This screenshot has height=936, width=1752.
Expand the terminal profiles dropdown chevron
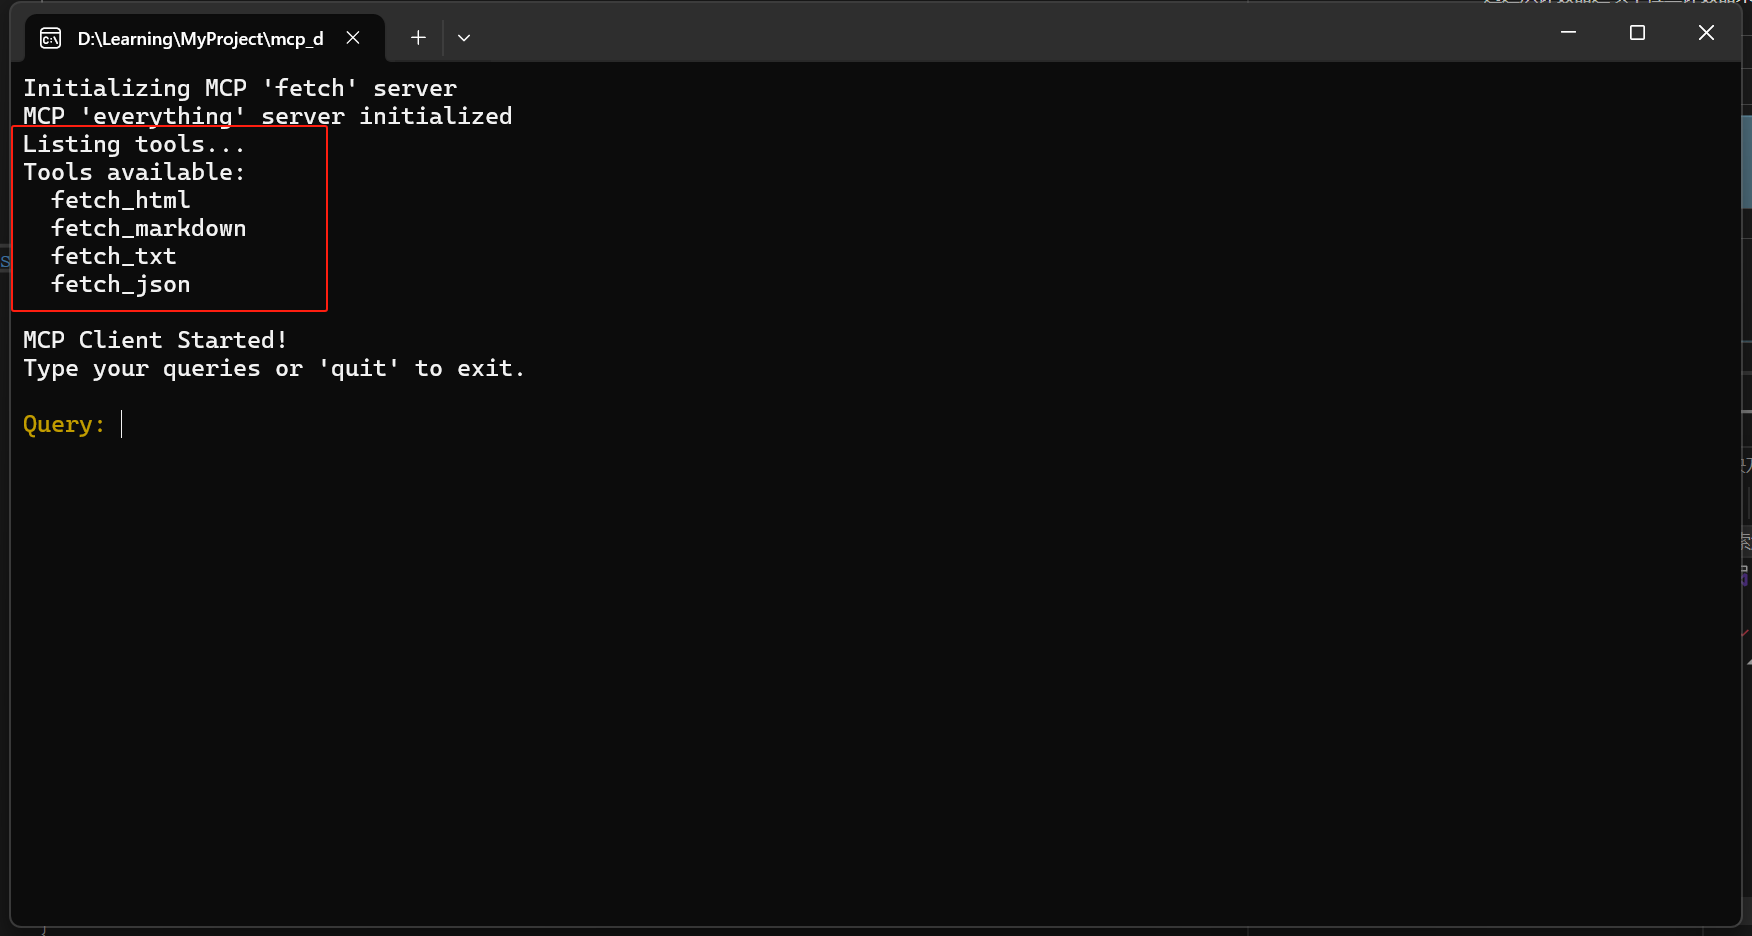click(464, 38)
